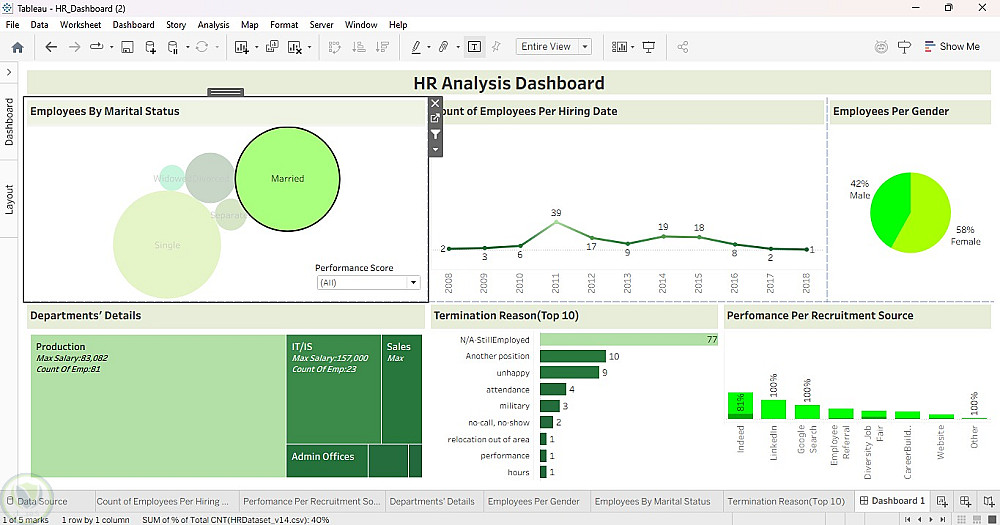Click the Share workbook icon
The width and height of the screenshot is (1000, 525).
(x=683, y=47)
